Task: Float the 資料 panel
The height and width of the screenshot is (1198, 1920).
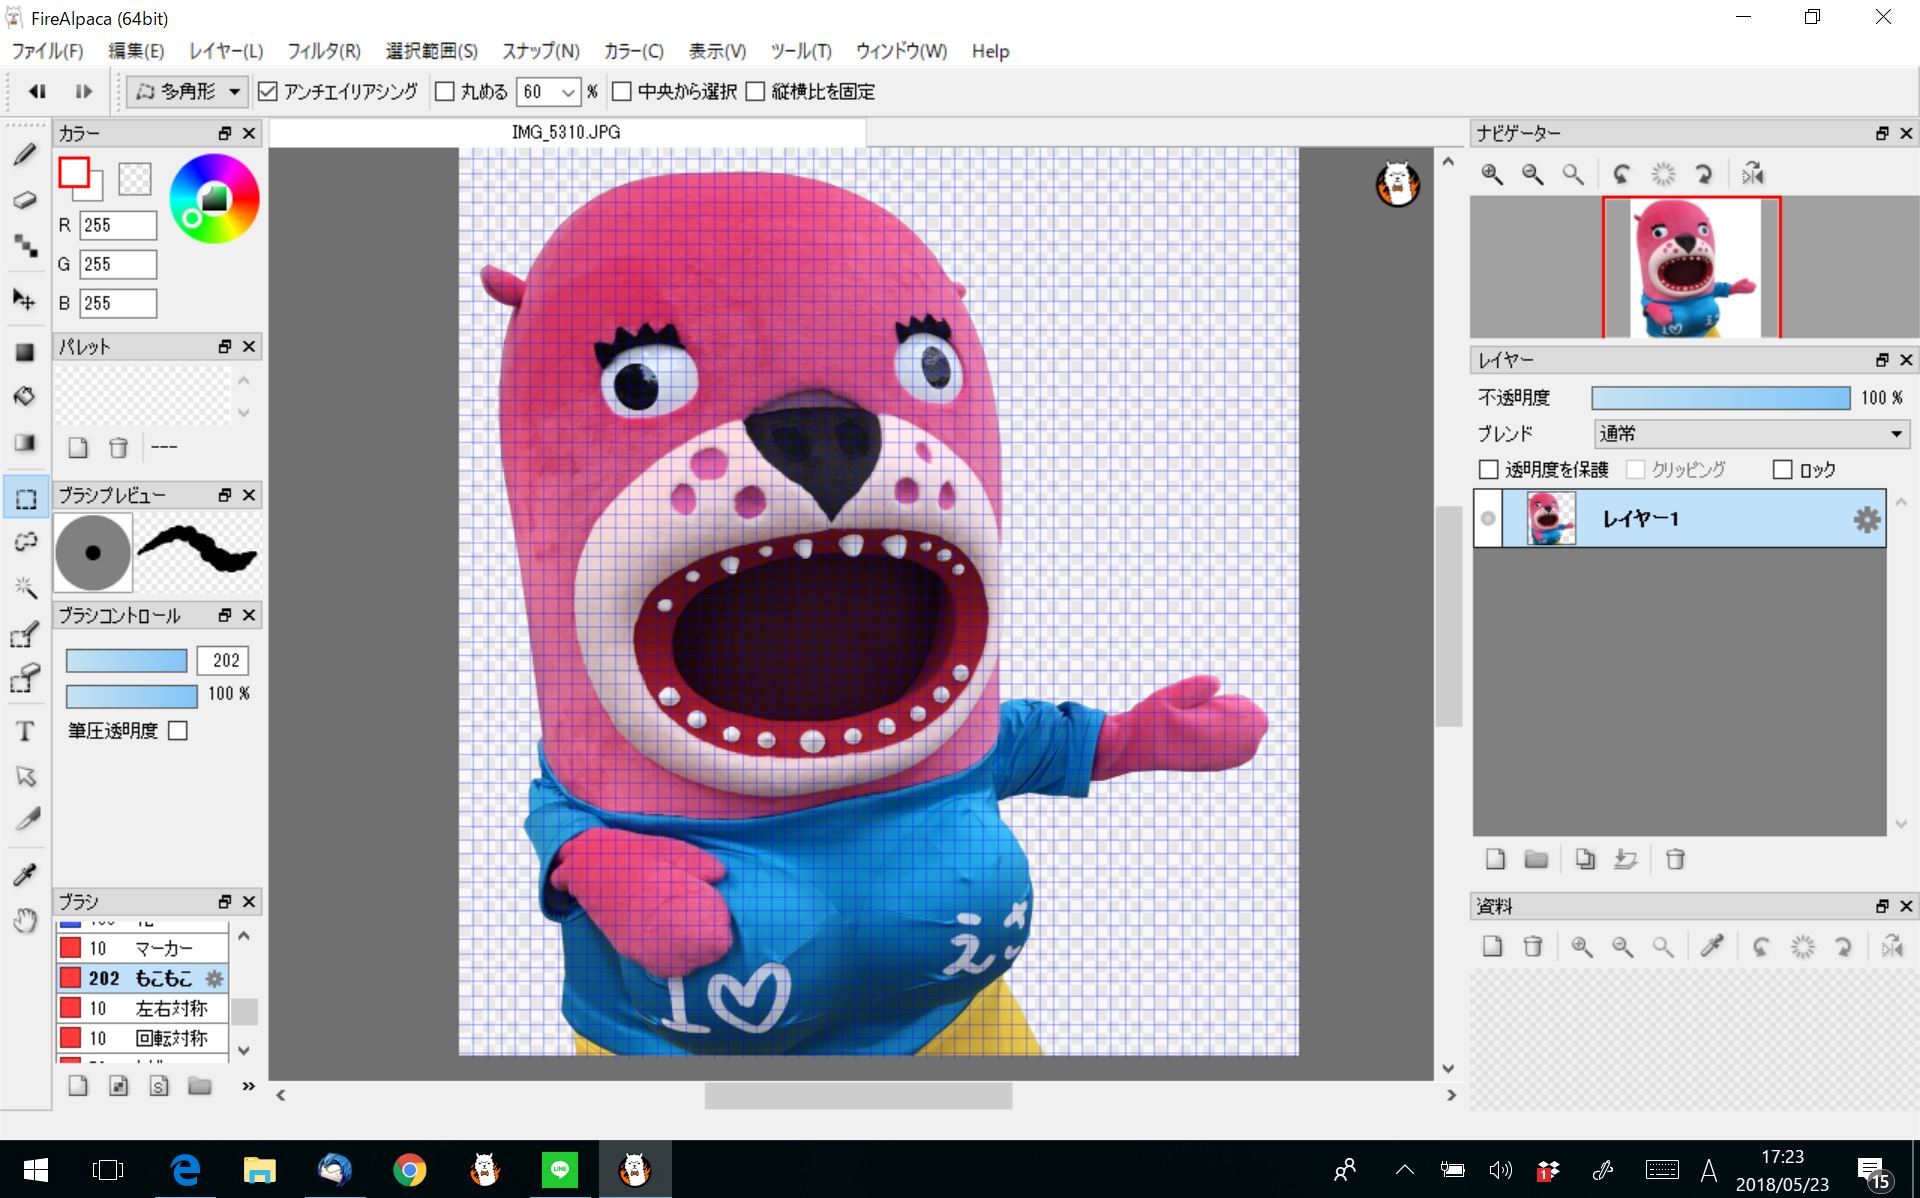Action: point(1882,906)
